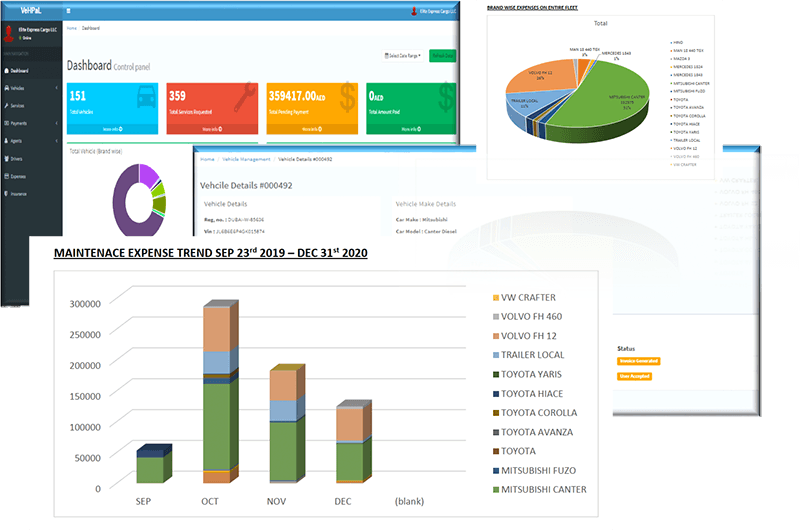Click the Volvo FH 12 orange pie slice
This screenshot has width=800, height=530.
click(x=546, y=77)
